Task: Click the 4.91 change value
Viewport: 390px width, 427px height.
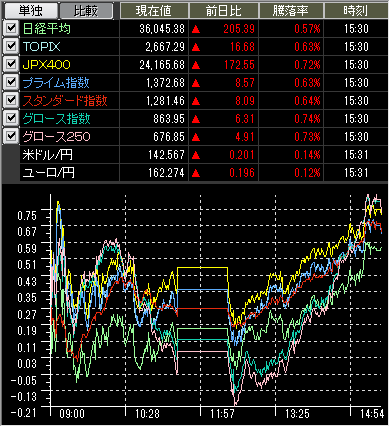Action: (x=245, y=137)
